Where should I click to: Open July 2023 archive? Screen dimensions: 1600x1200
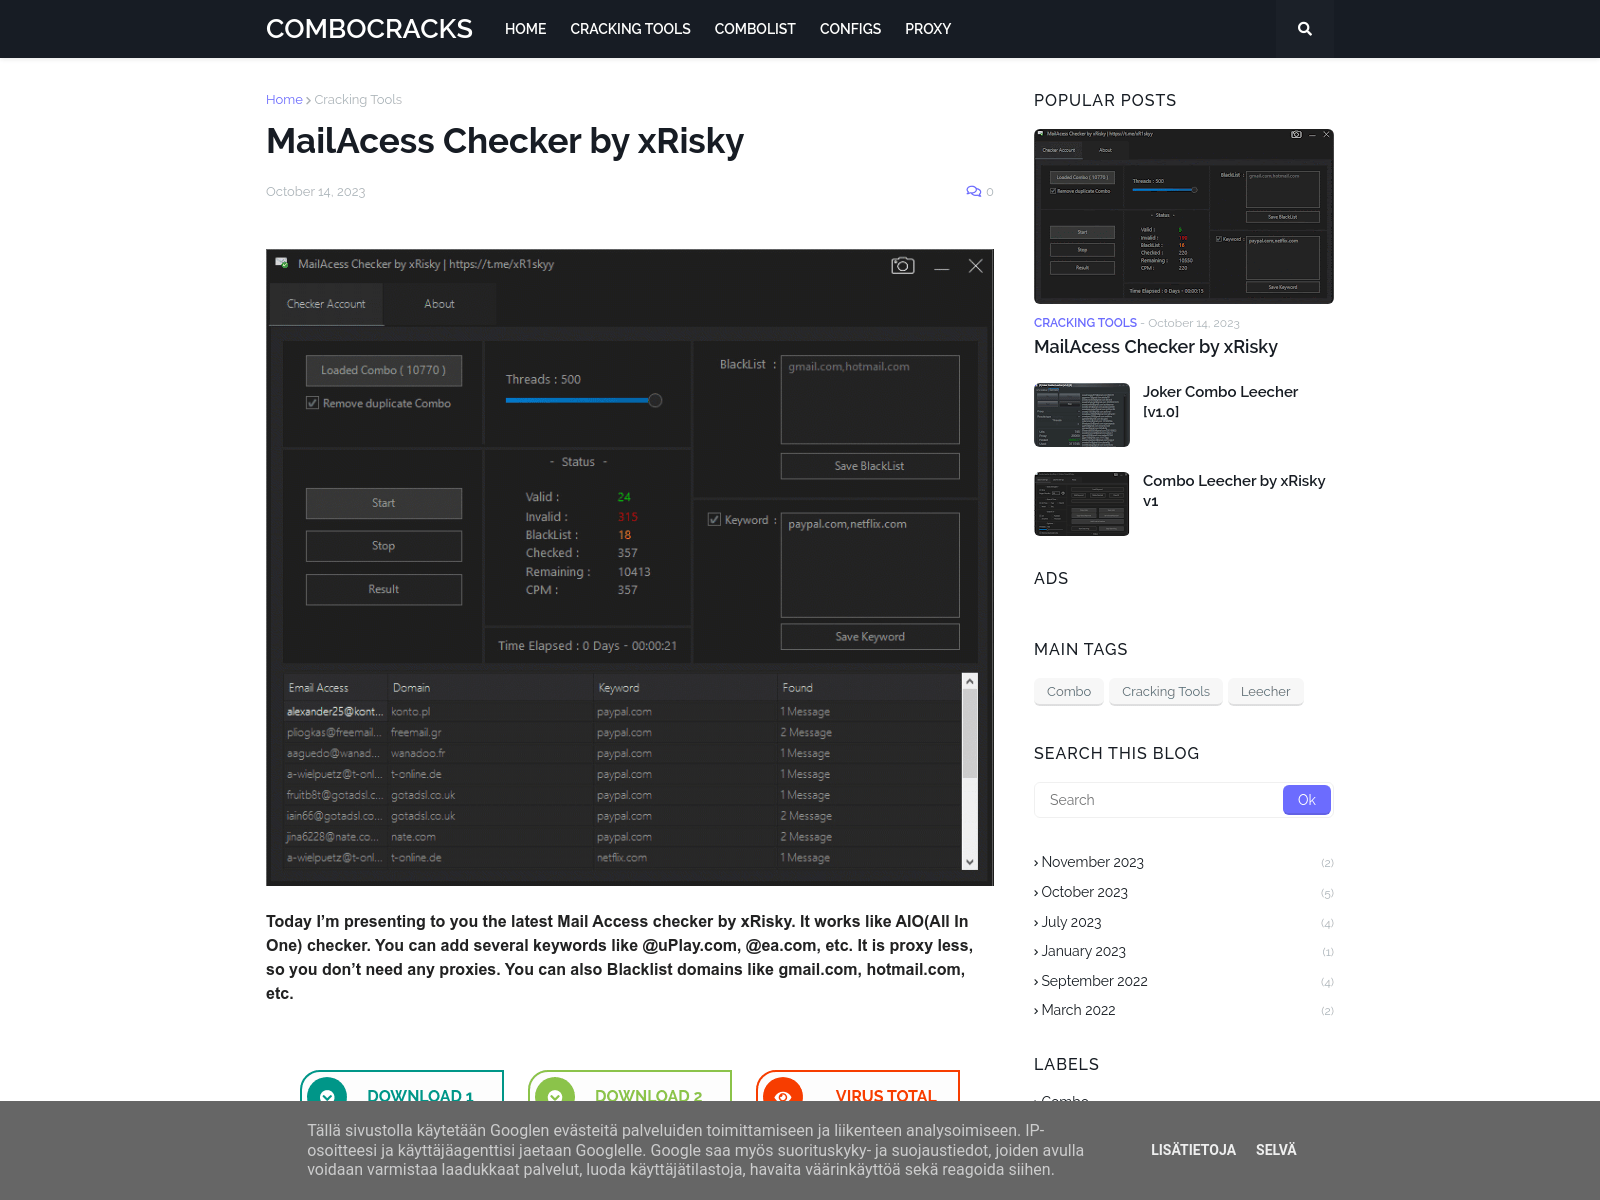pos(1072,922)
